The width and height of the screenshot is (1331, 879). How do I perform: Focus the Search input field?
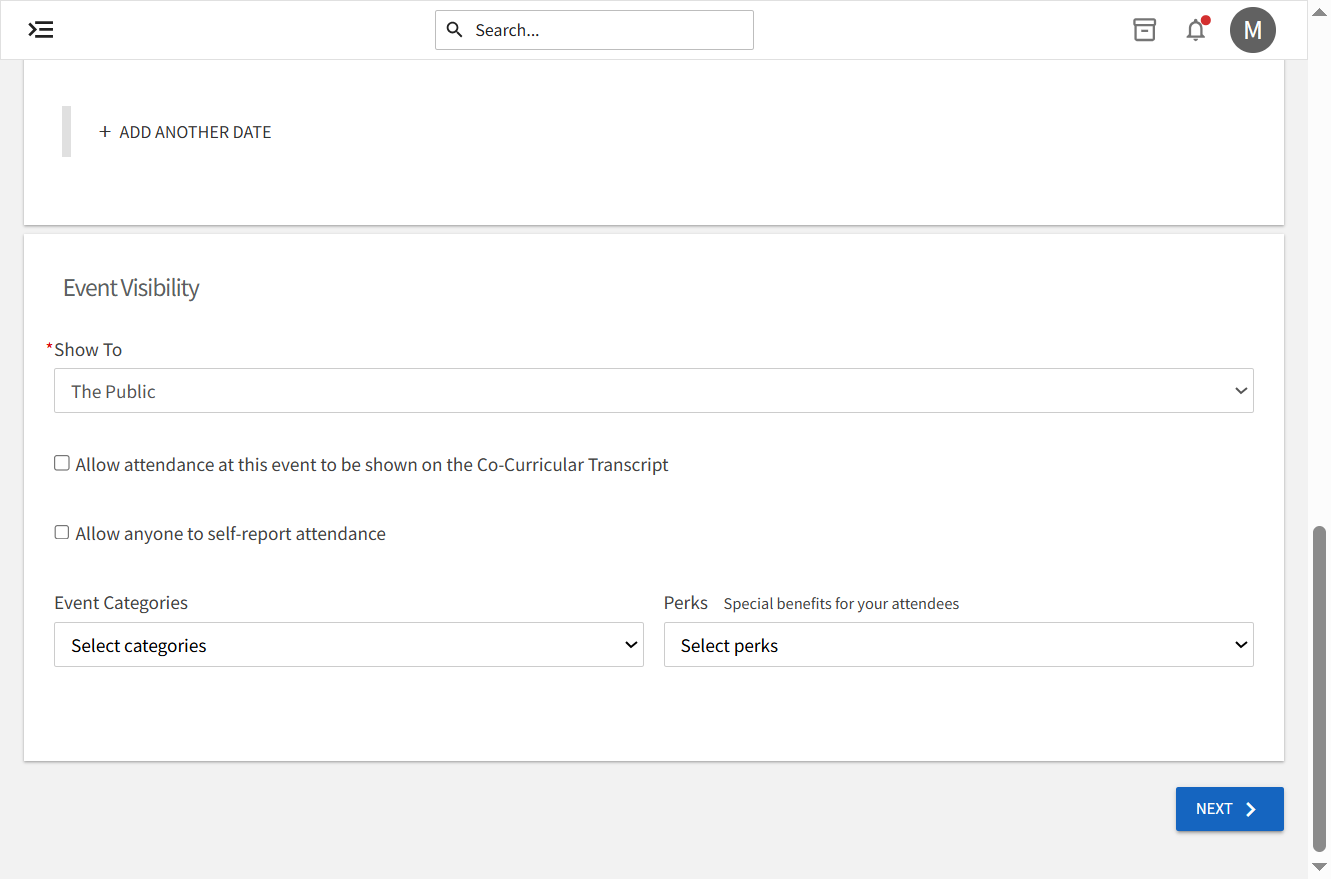(594, 30)
